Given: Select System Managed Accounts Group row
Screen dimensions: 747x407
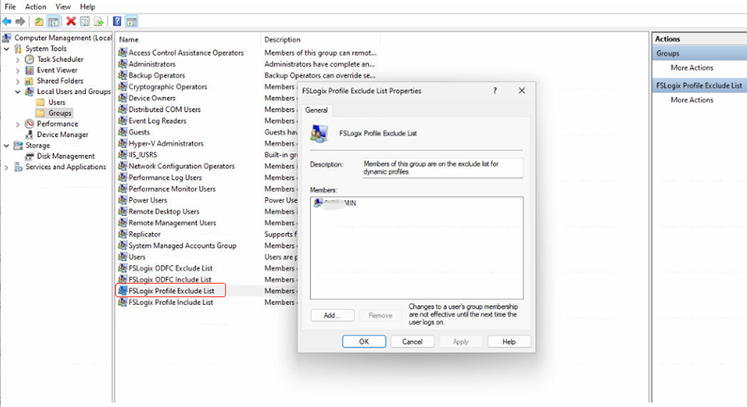Looking at the screenshot, I should (x=182, y=245).
